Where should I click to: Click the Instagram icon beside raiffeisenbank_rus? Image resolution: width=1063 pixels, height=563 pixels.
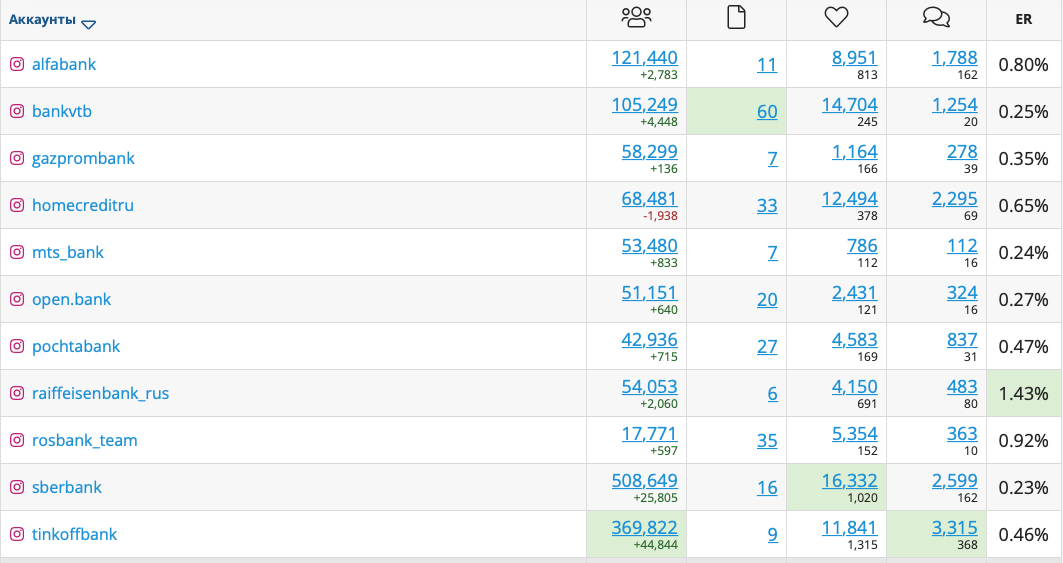pos(17,393)
